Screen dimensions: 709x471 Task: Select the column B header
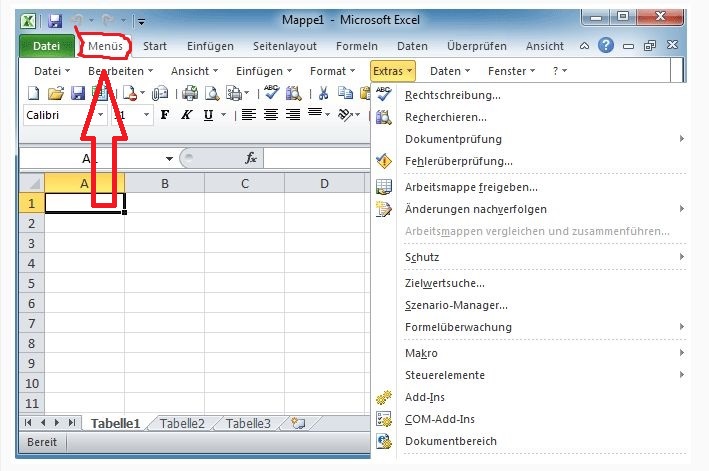pyautogui.click(x=165, y=184)
